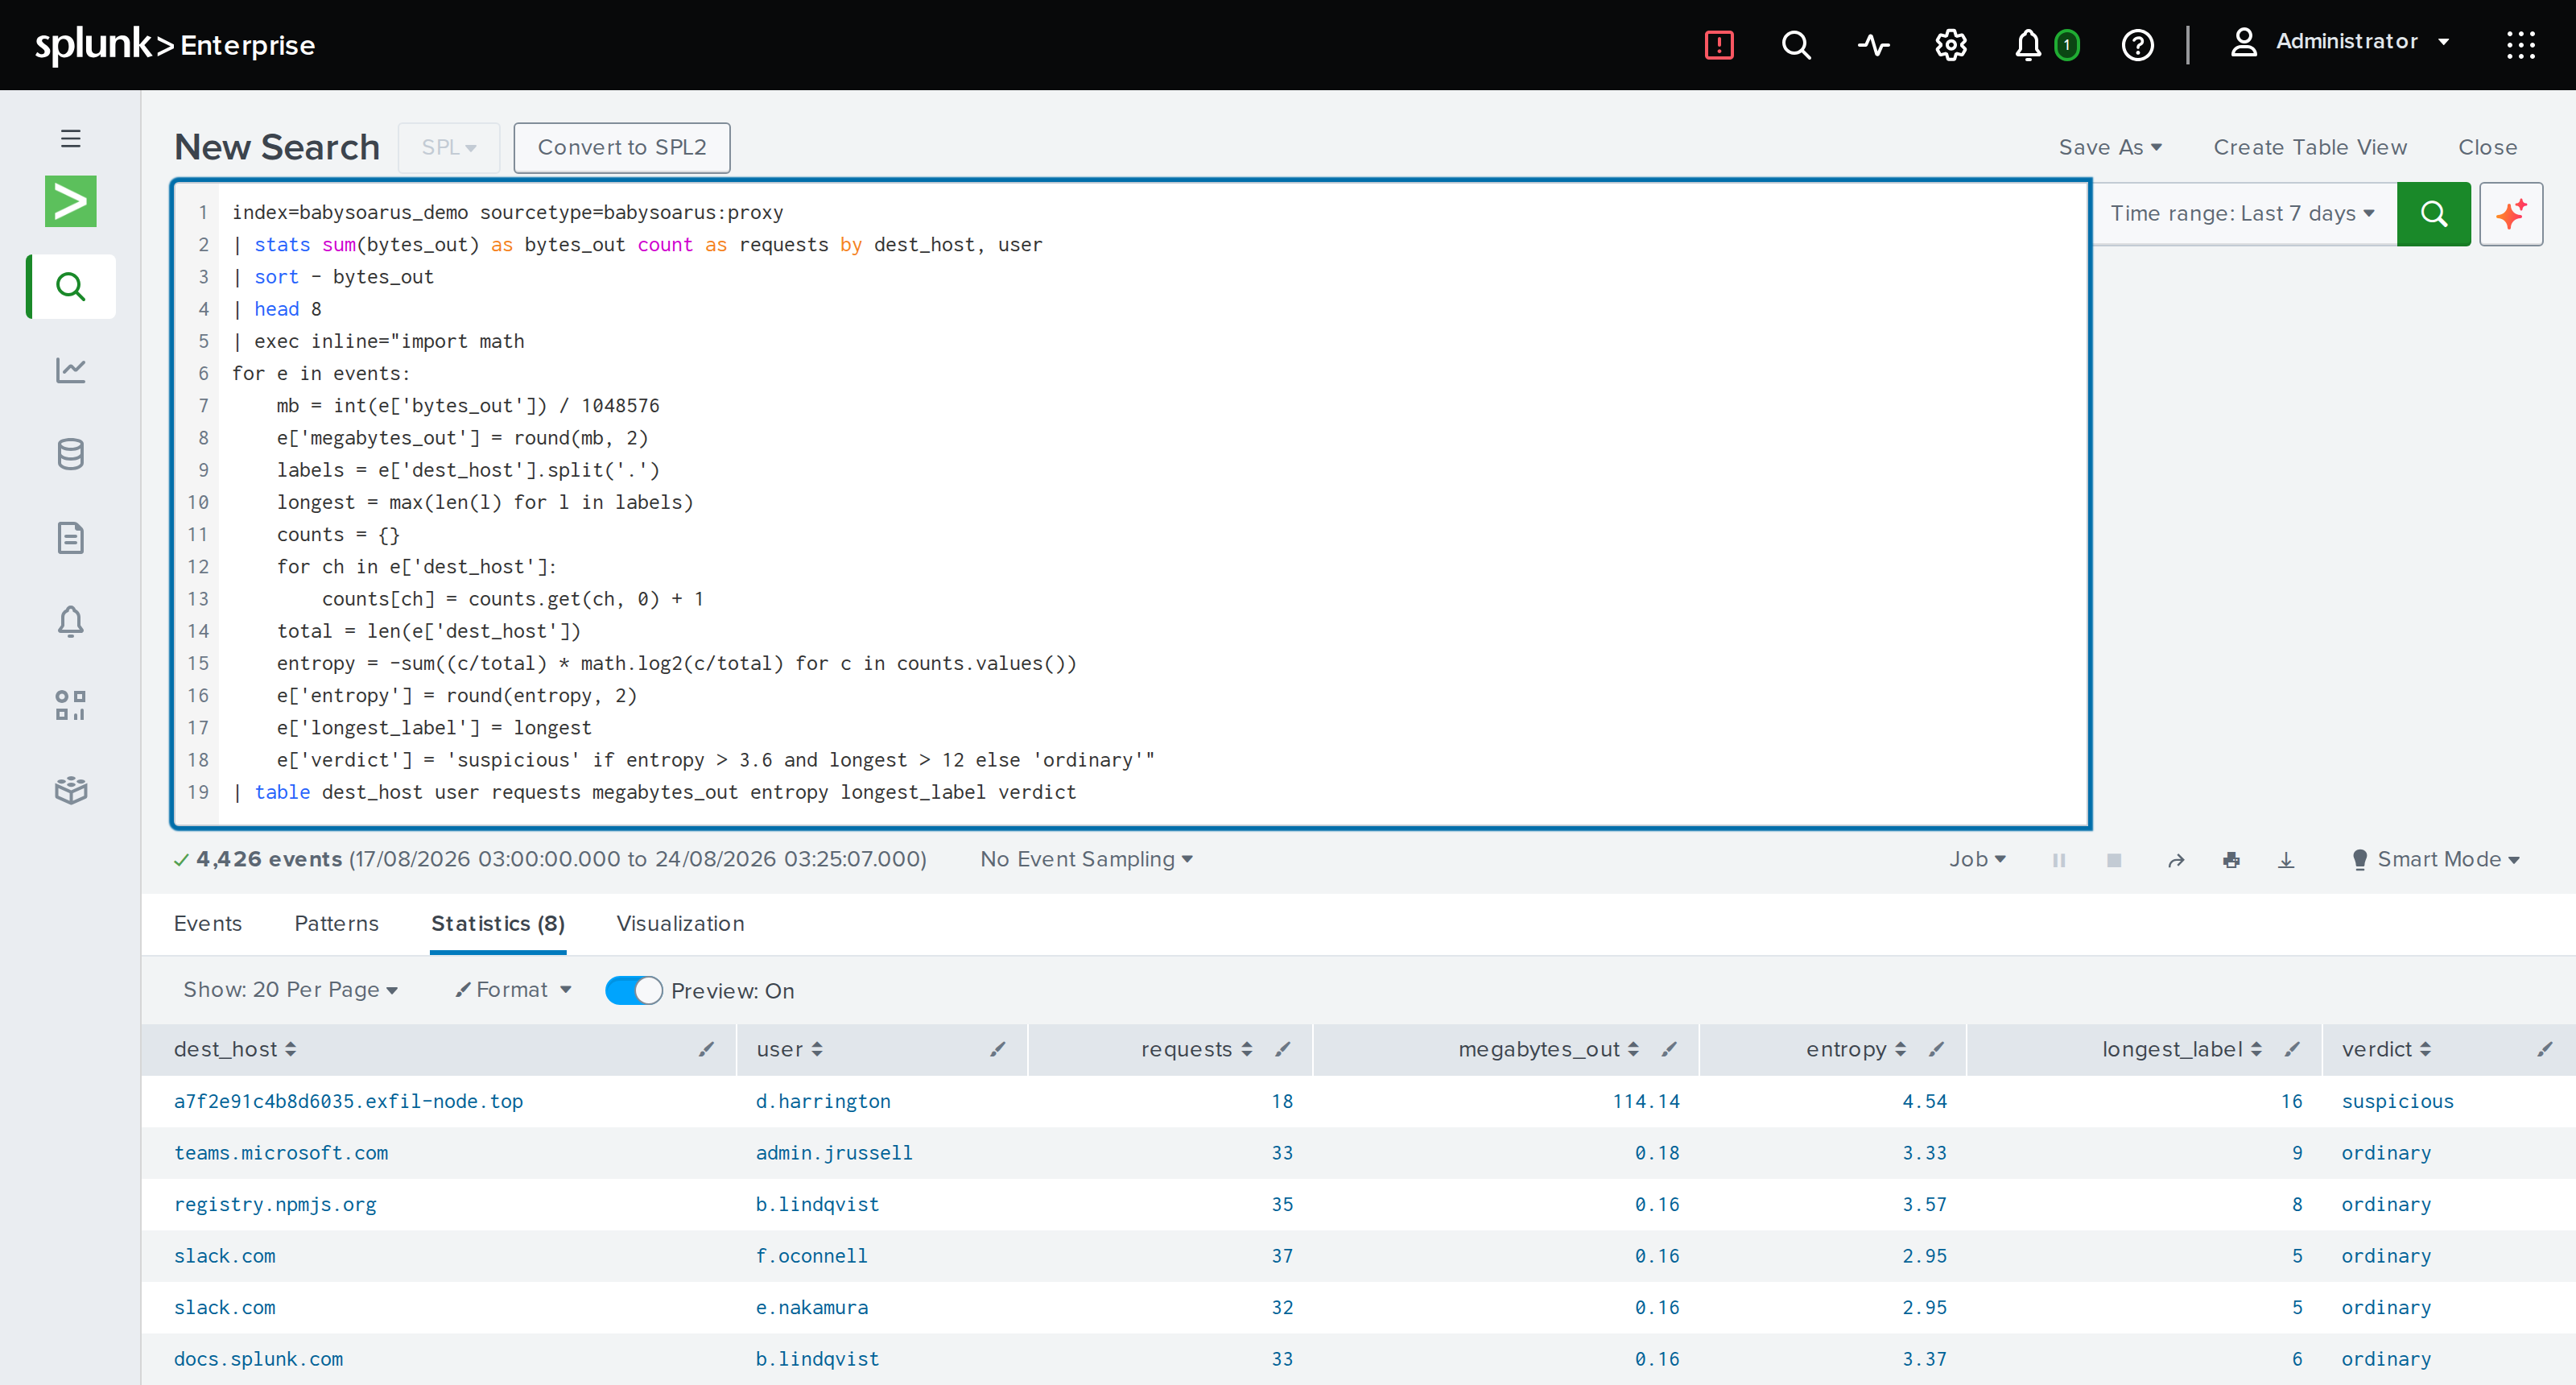Click Convert to SPL2 button

[x=622, y=148]
